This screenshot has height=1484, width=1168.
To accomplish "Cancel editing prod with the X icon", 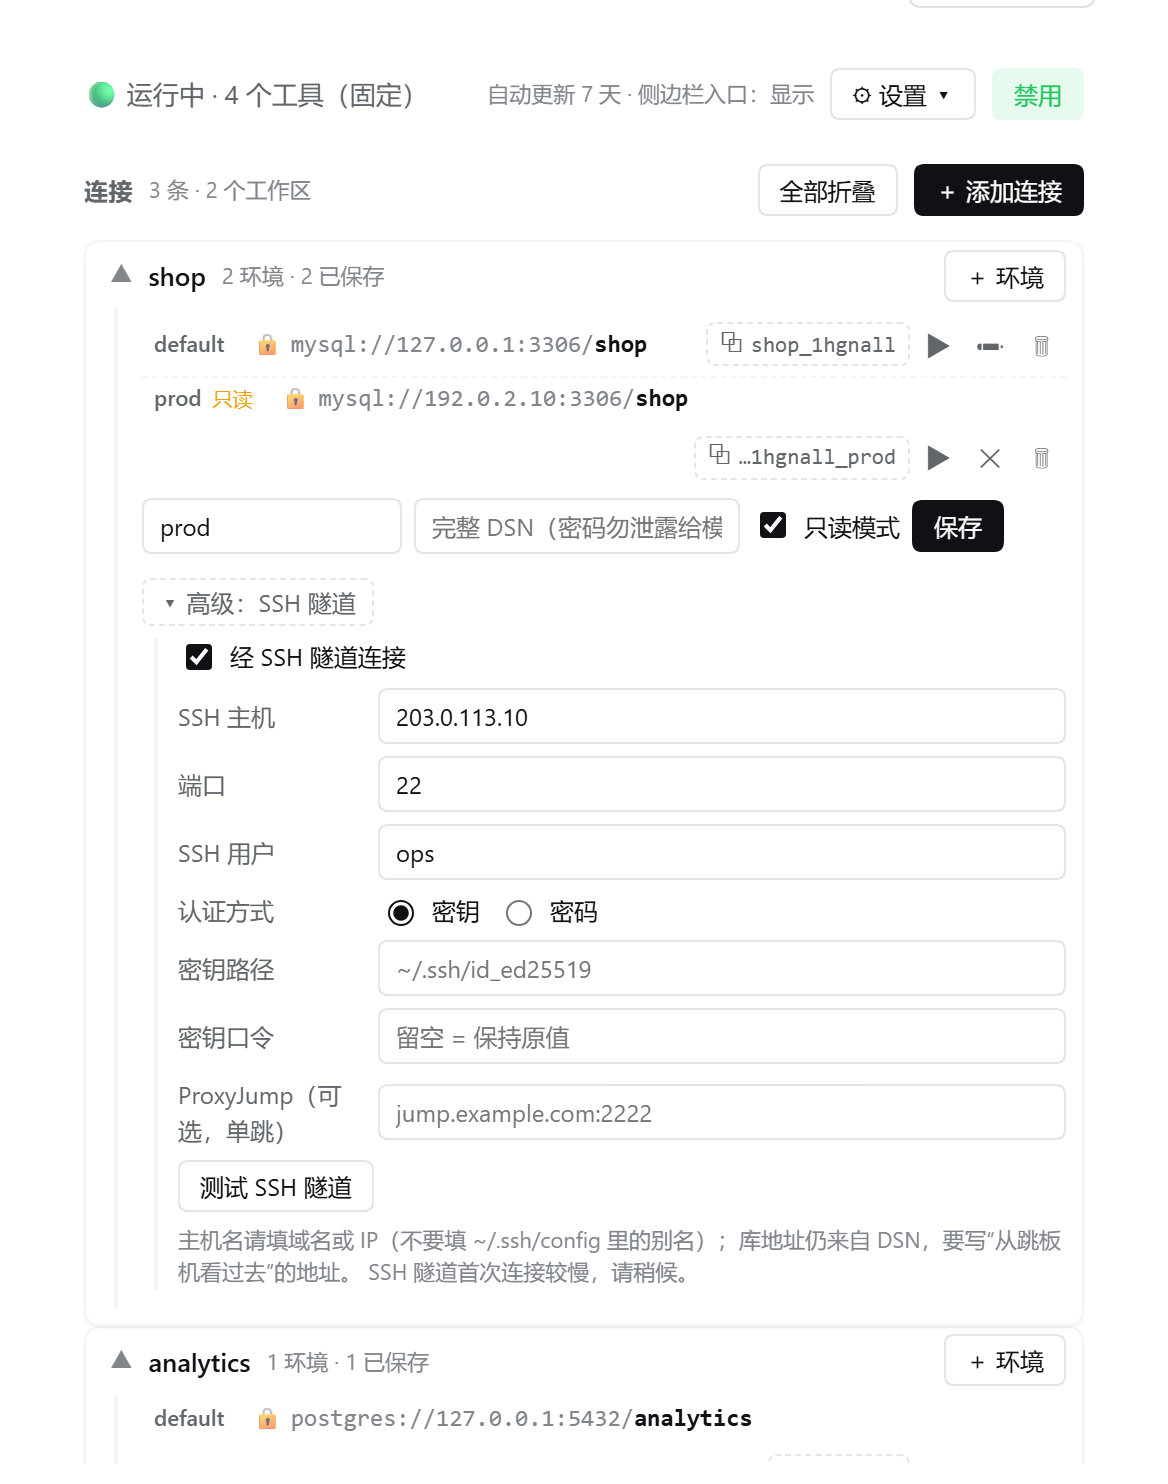I will [990, 458].
